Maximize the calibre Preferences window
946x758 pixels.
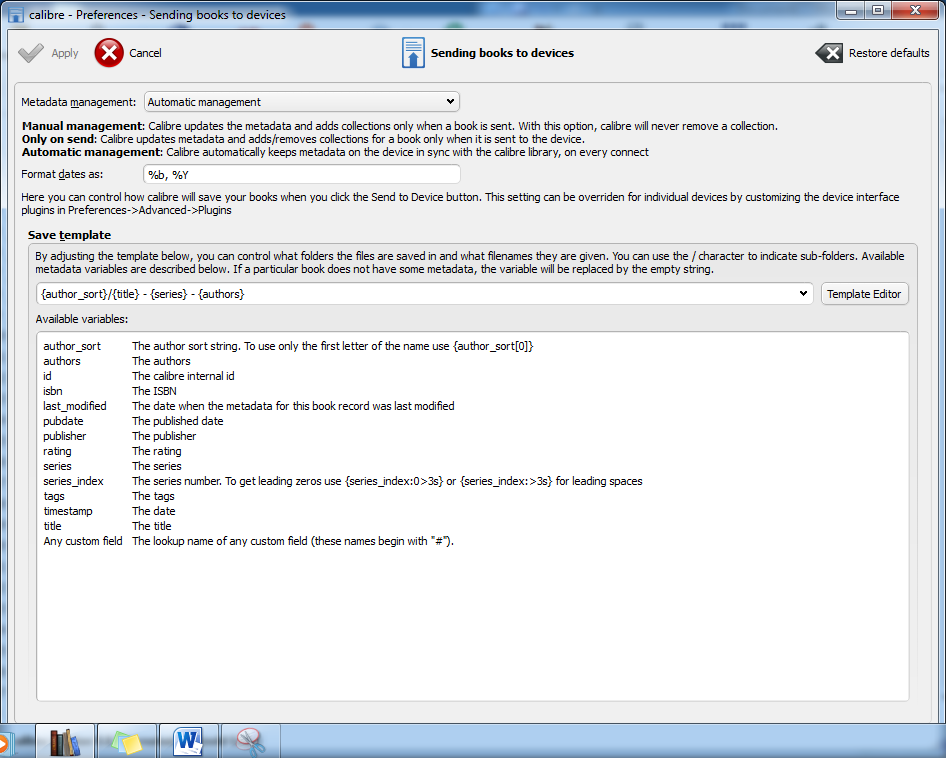878,10
